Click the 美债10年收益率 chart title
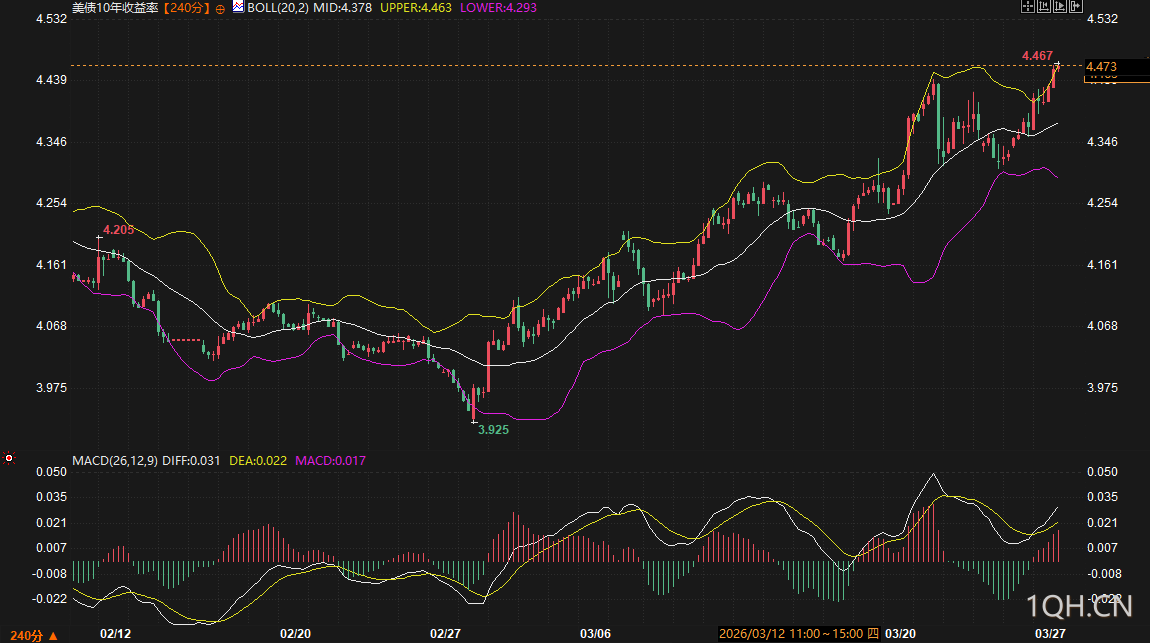This screenshot has width=1150, height=643. click(115, 7)
